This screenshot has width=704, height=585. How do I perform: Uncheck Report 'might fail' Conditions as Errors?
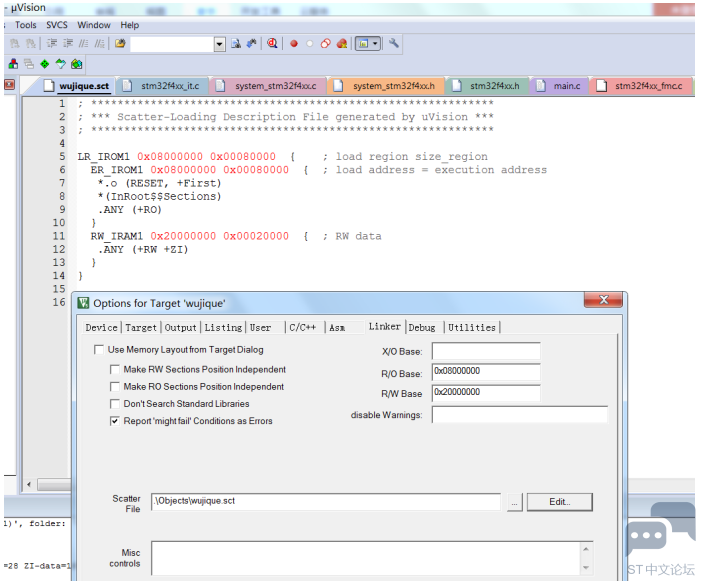point(115,421)
